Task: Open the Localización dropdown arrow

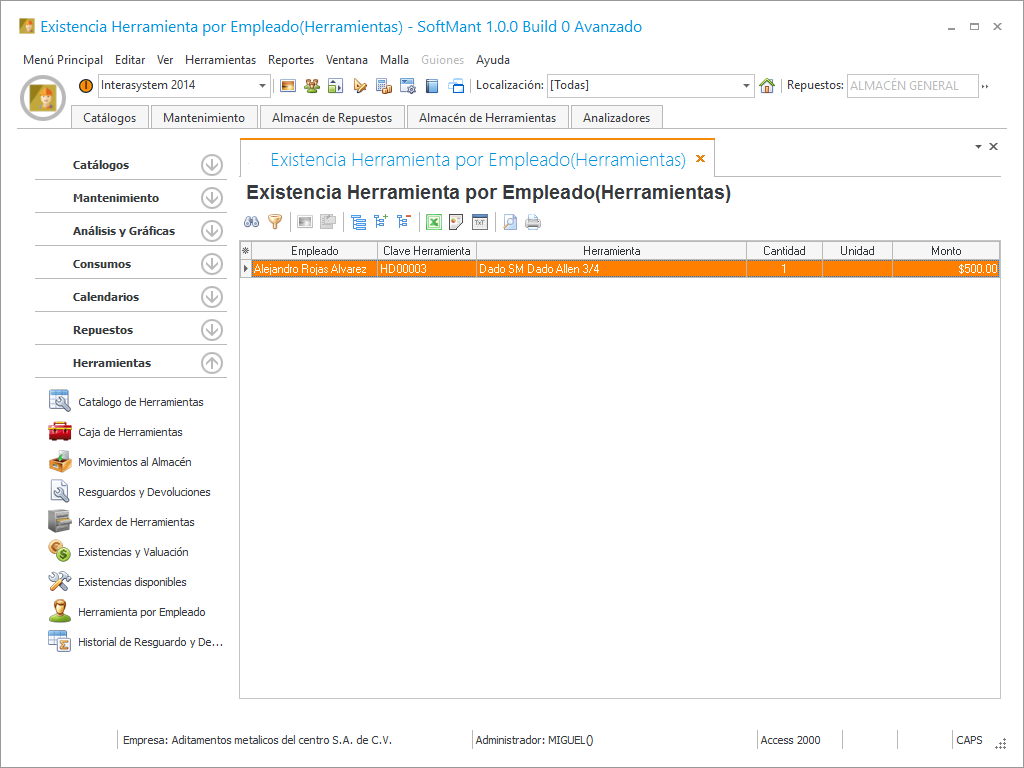Action: [x=746, y=86]
